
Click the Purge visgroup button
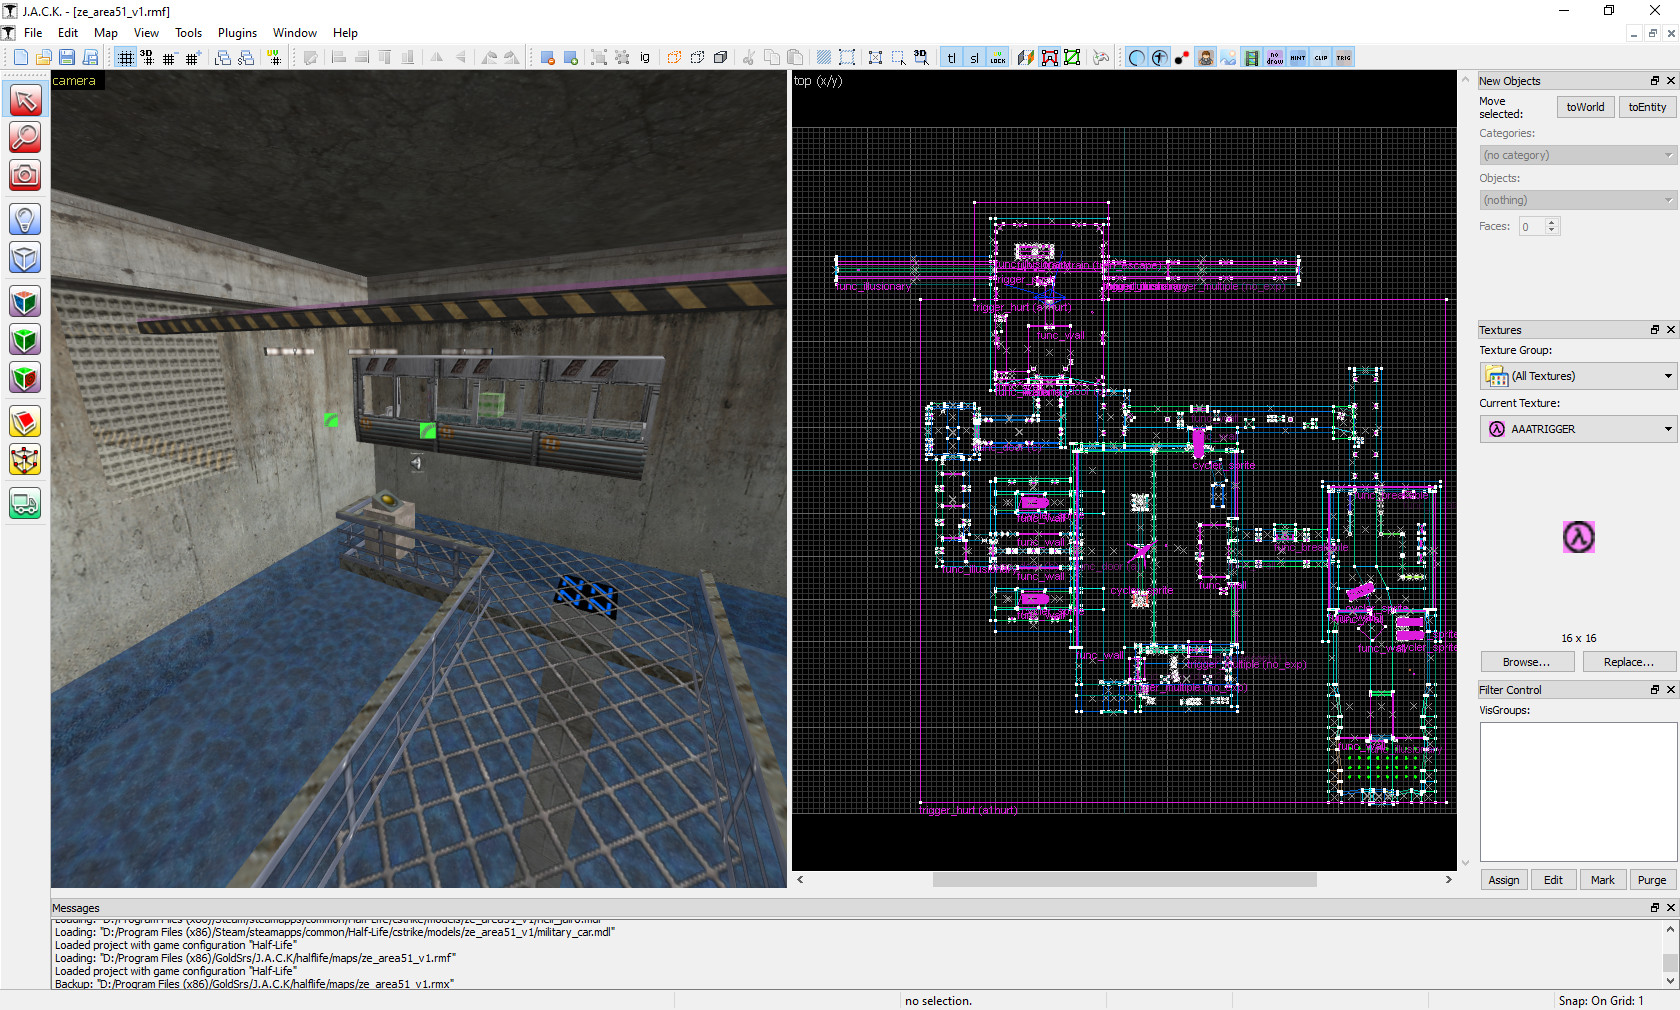click(x=1652, y=880)
